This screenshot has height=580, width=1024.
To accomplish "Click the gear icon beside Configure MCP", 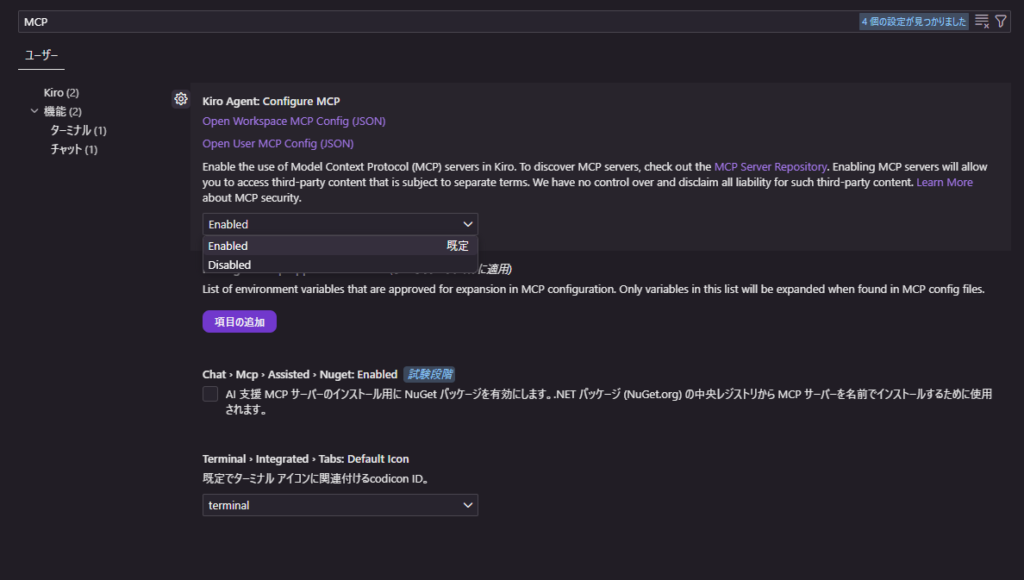I will [181, 99].
